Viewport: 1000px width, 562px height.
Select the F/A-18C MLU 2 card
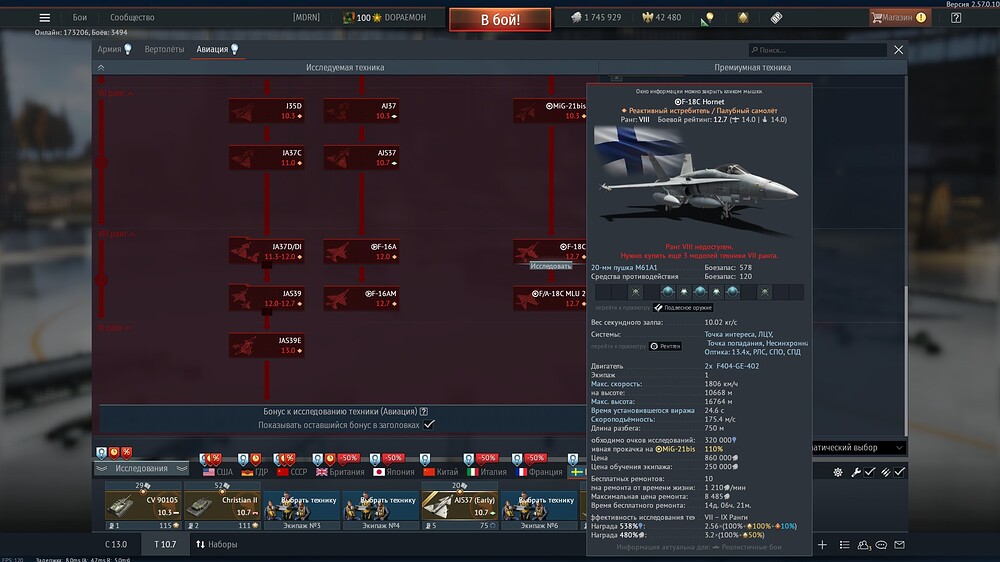pyautogui.click(x=550, y=299)
